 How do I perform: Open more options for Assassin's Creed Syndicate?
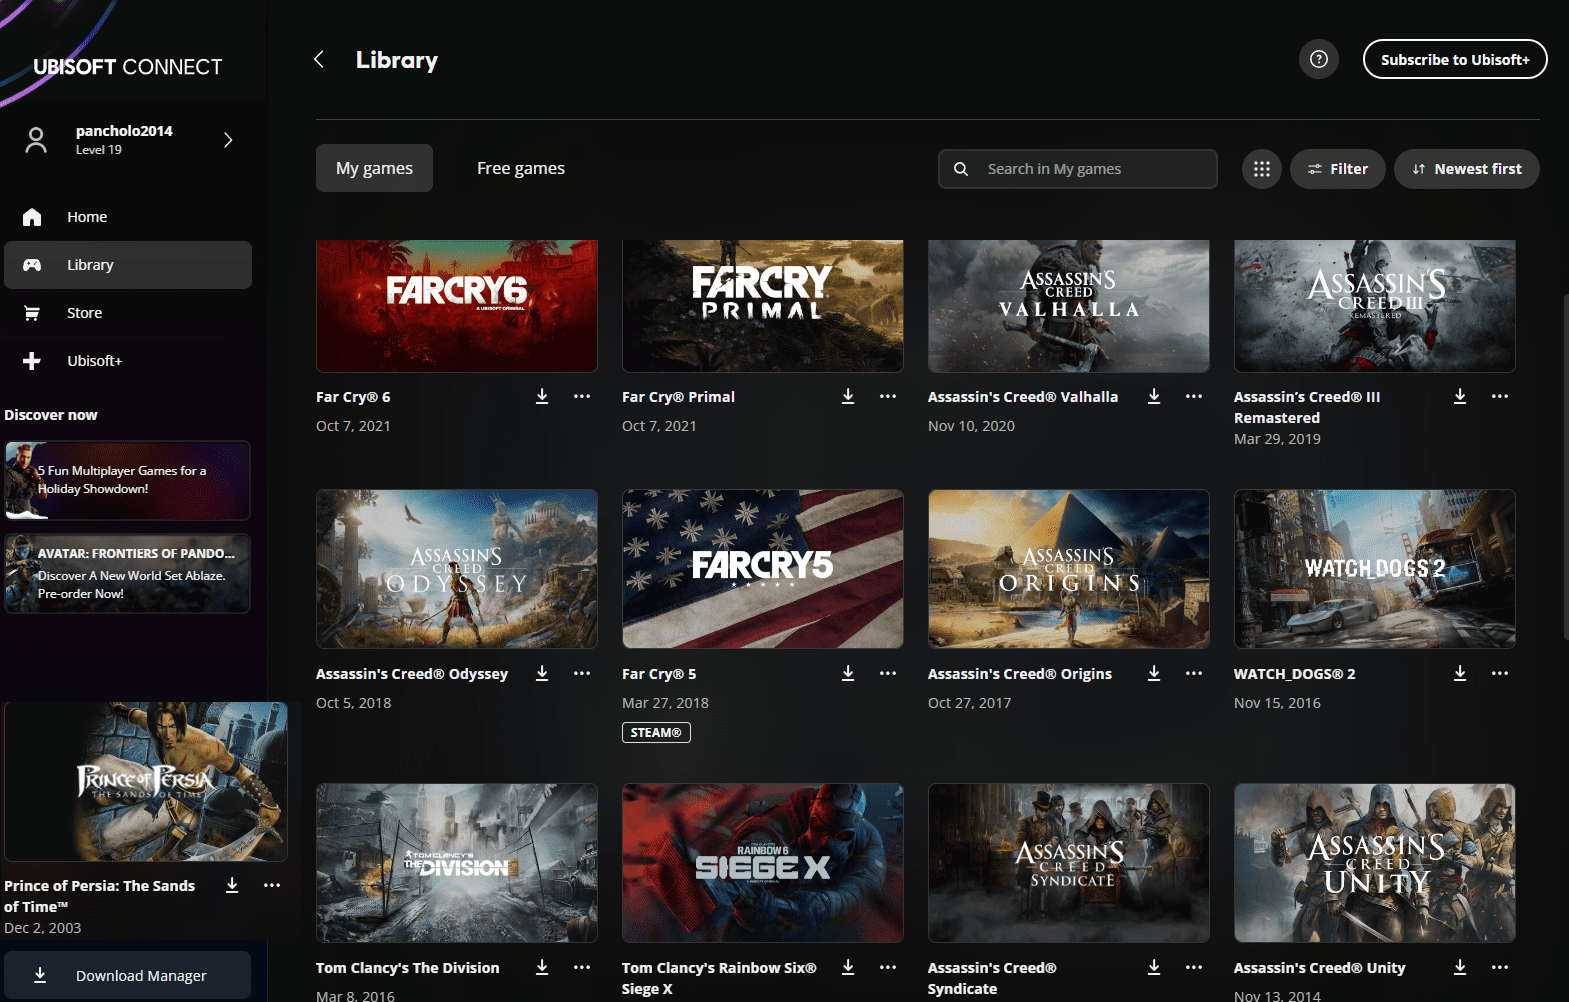pyautogui.click(x=1194, y=967)
